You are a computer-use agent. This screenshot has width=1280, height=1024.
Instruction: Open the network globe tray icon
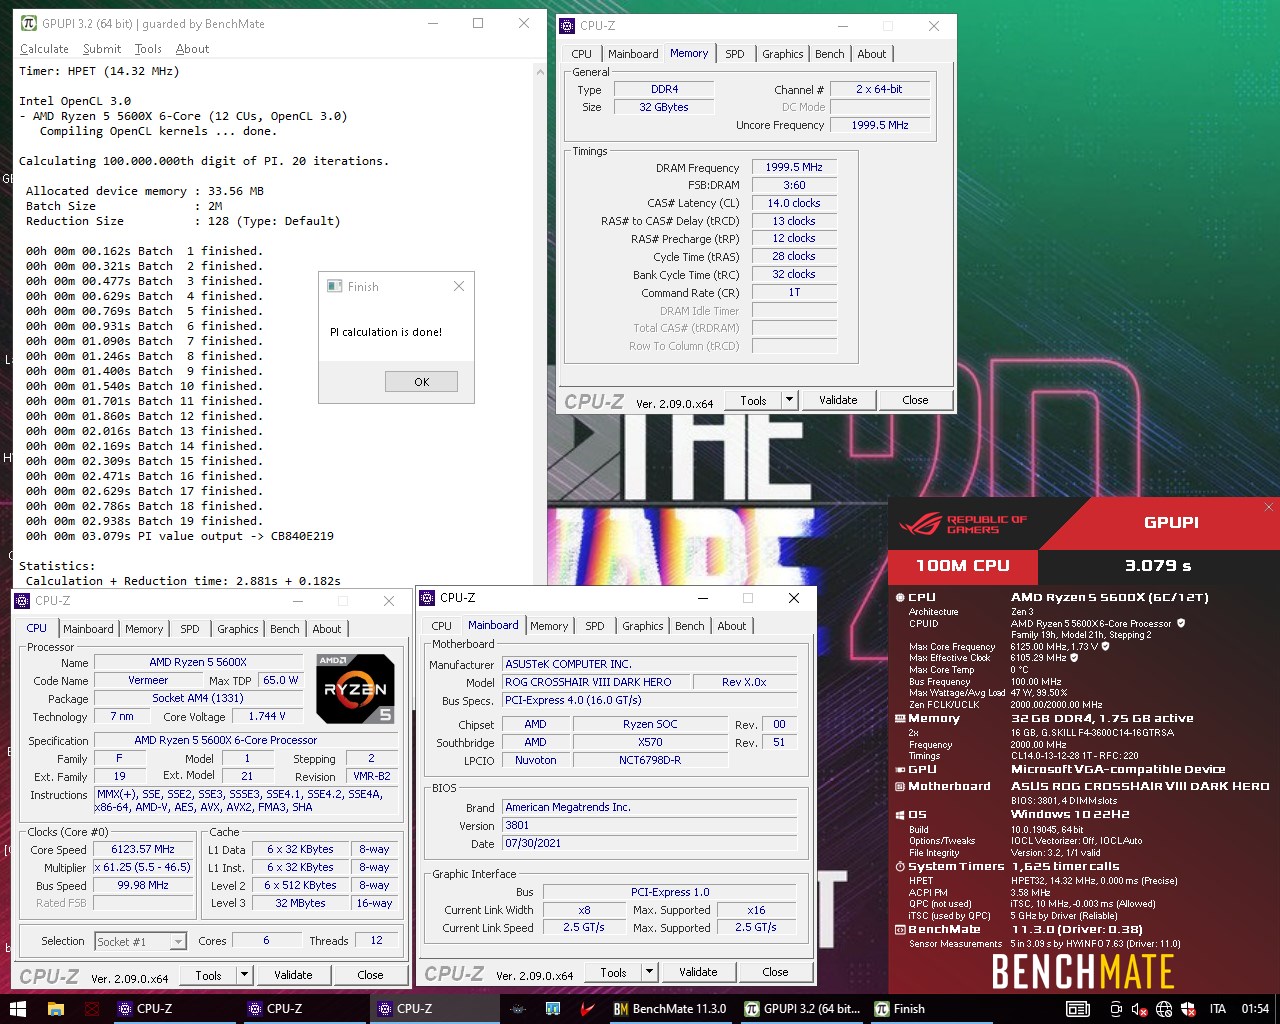1164,1009
